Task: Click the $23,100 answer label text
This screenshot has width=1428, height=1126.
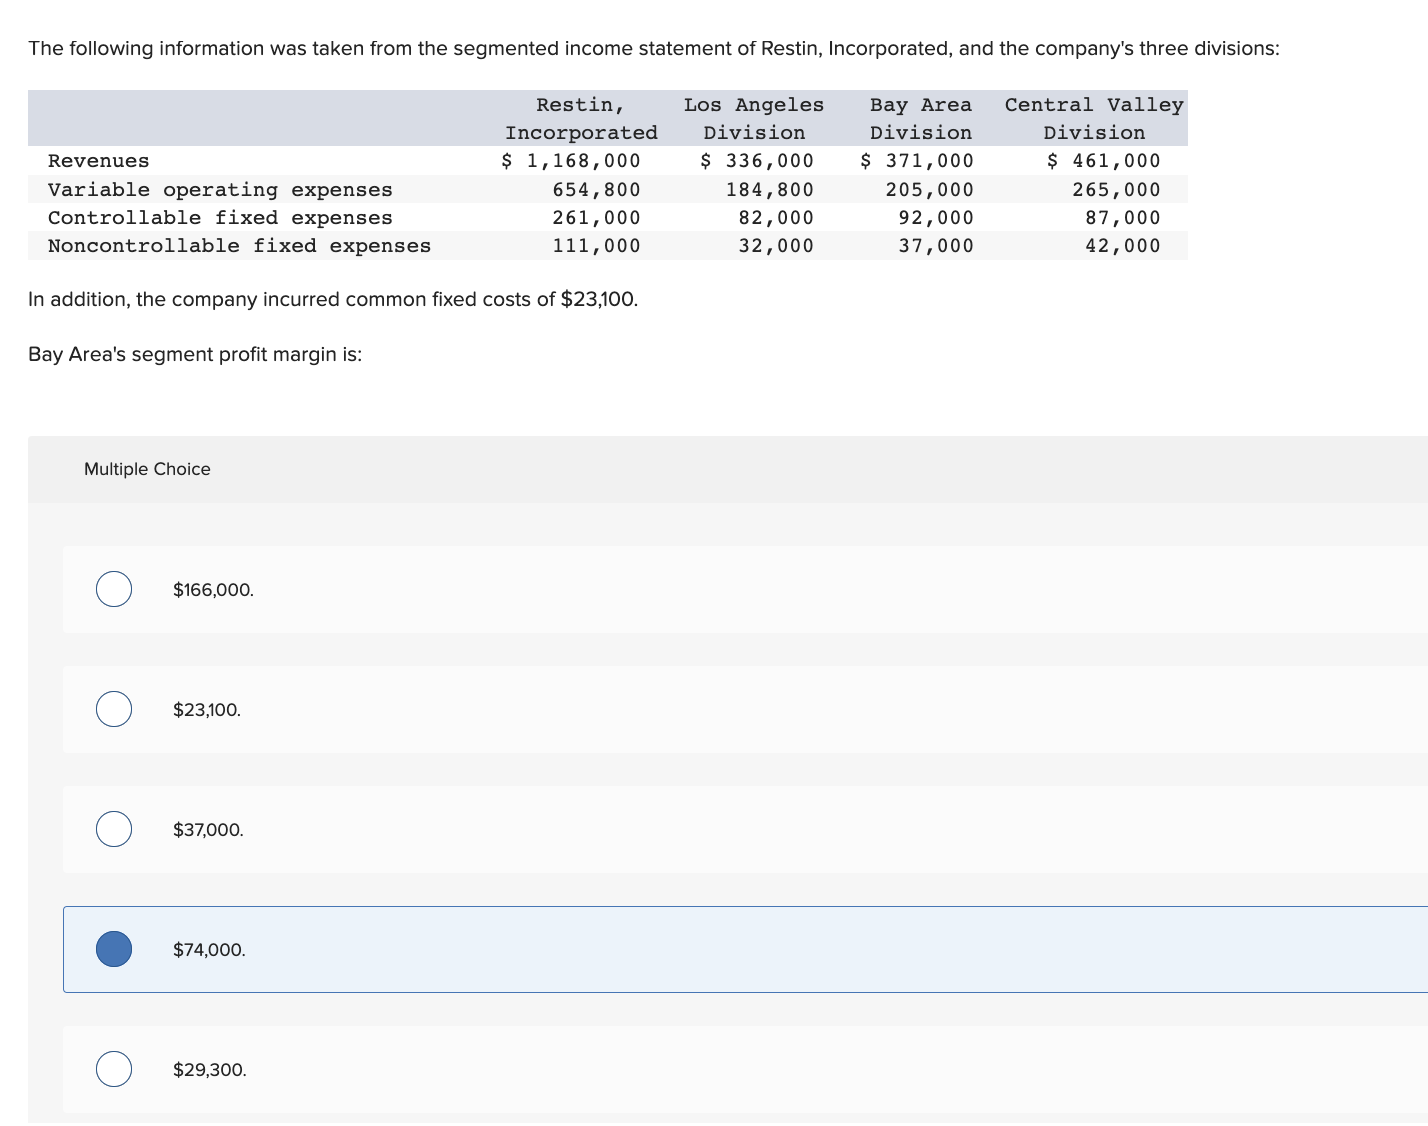Action: [x=206, y=709]
